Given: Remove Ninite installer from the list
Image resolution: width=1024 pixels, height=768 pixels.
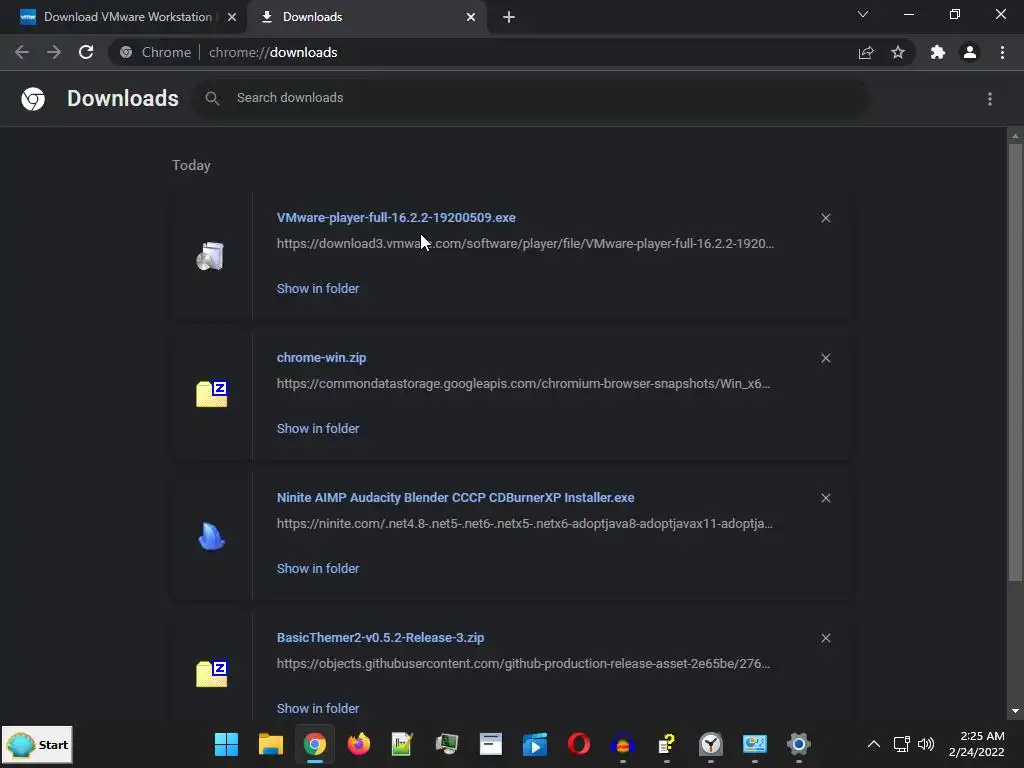Looking at the screenshot, I should pyautogui.click(x=825, y=498).
